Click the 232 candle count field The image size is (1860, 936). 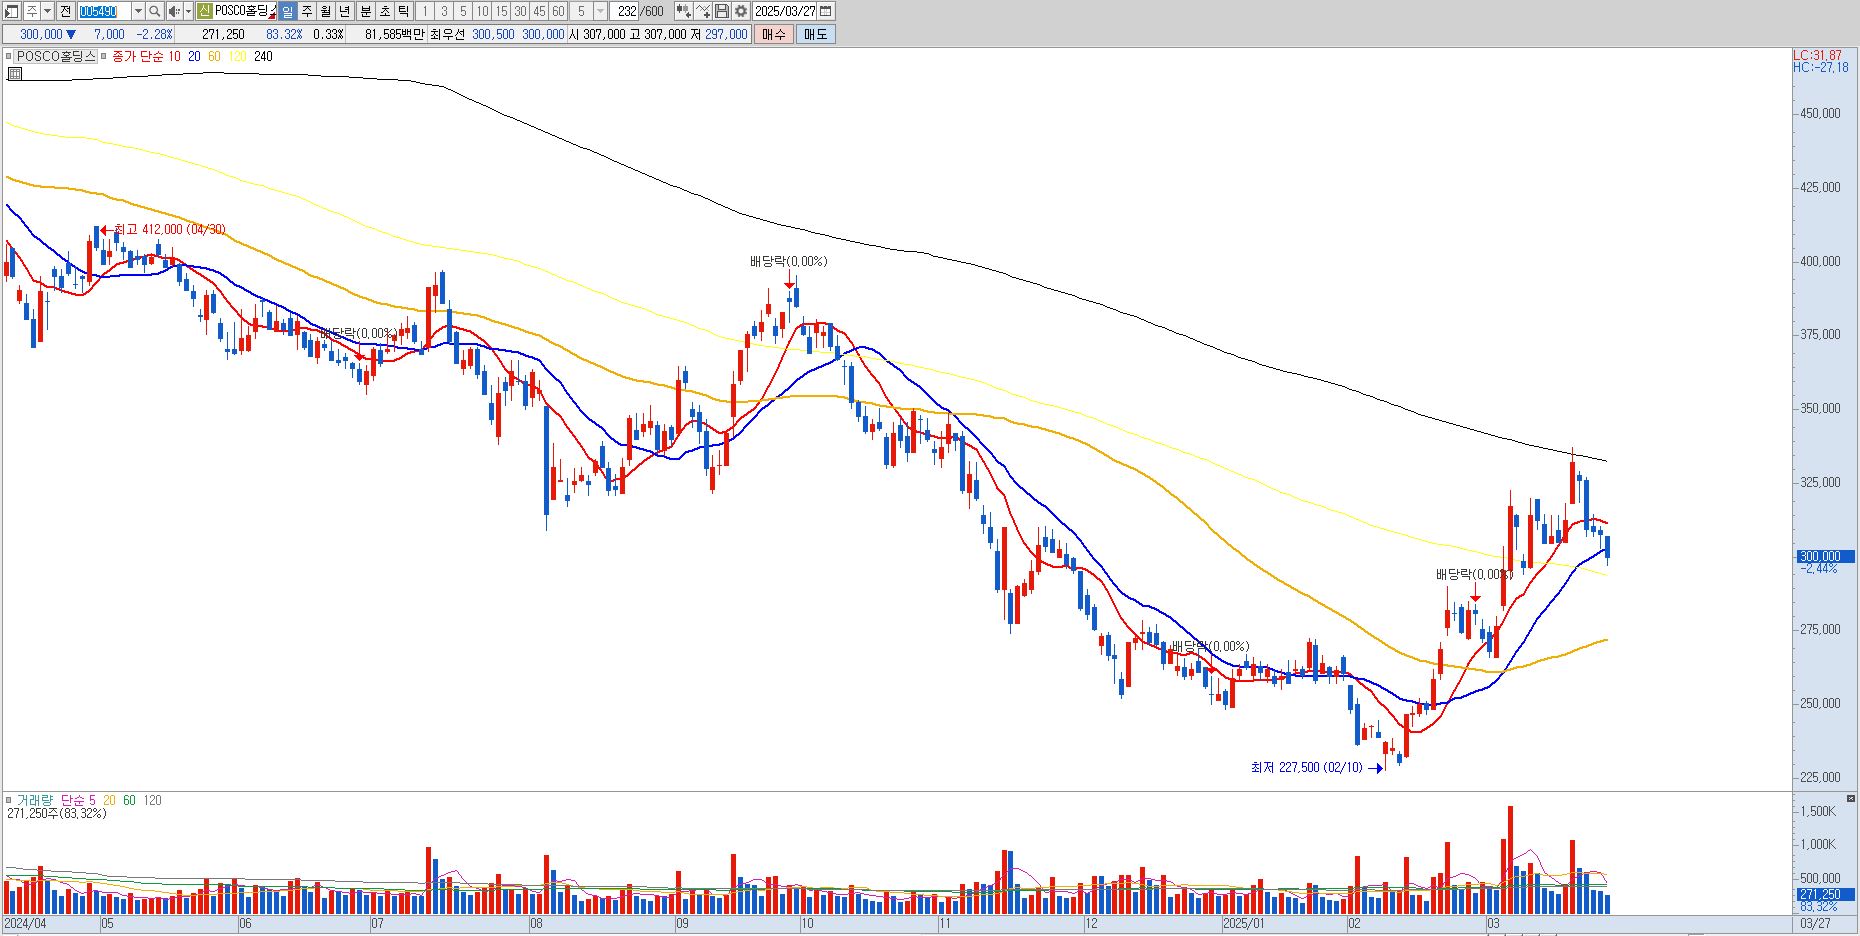click(625, 11)
